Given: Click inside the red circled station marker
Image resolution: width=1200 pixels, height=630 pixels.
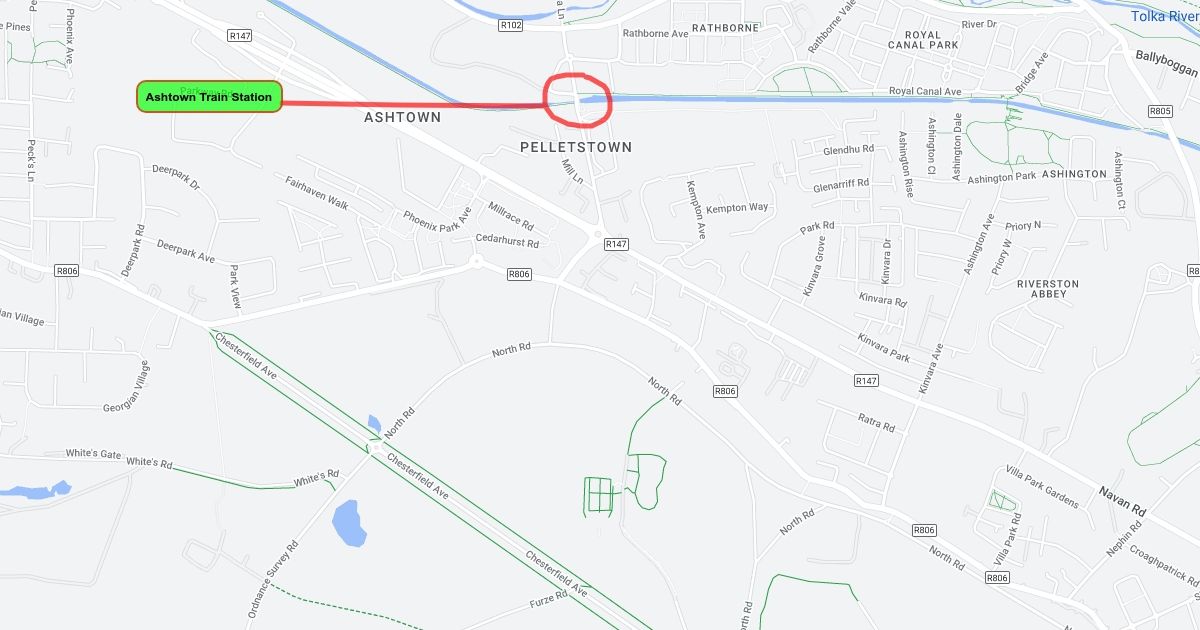Looking at the screenshot, I should pos(576,100).
